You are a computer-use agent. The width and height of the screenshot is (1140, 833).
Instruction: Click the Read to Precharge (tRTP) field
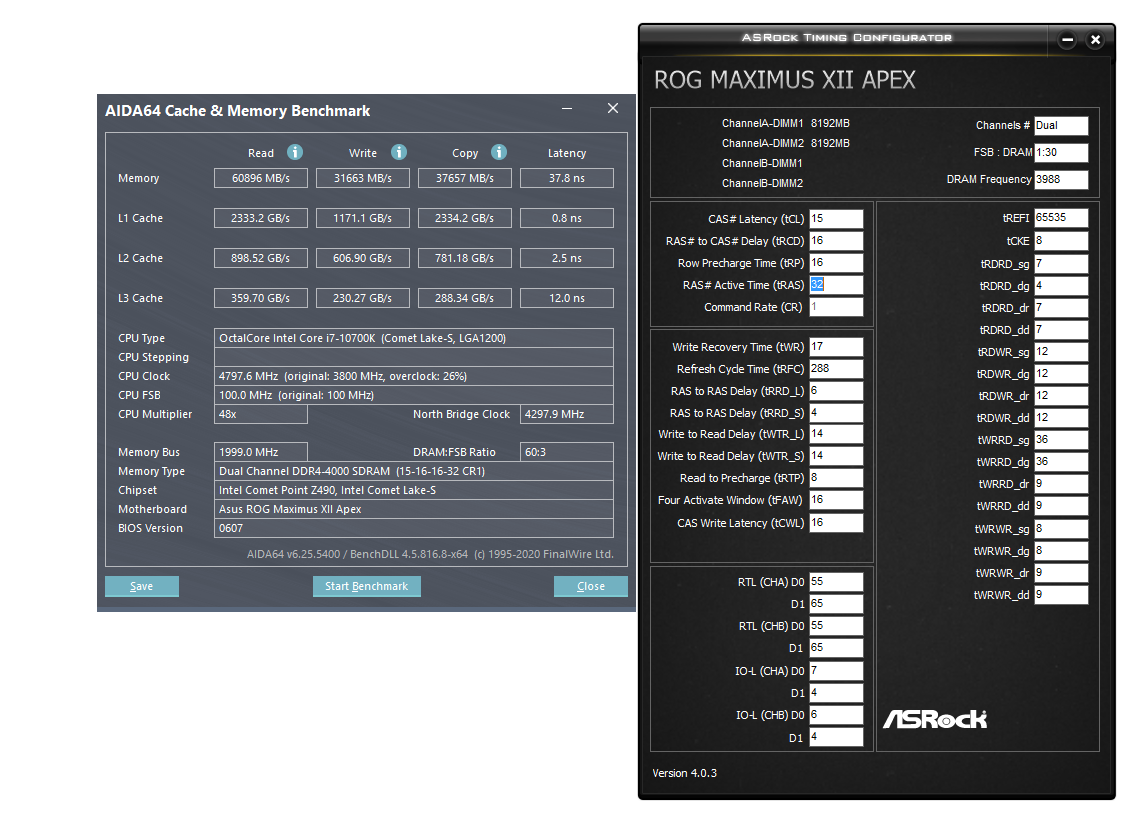click(x=836, y=478)
